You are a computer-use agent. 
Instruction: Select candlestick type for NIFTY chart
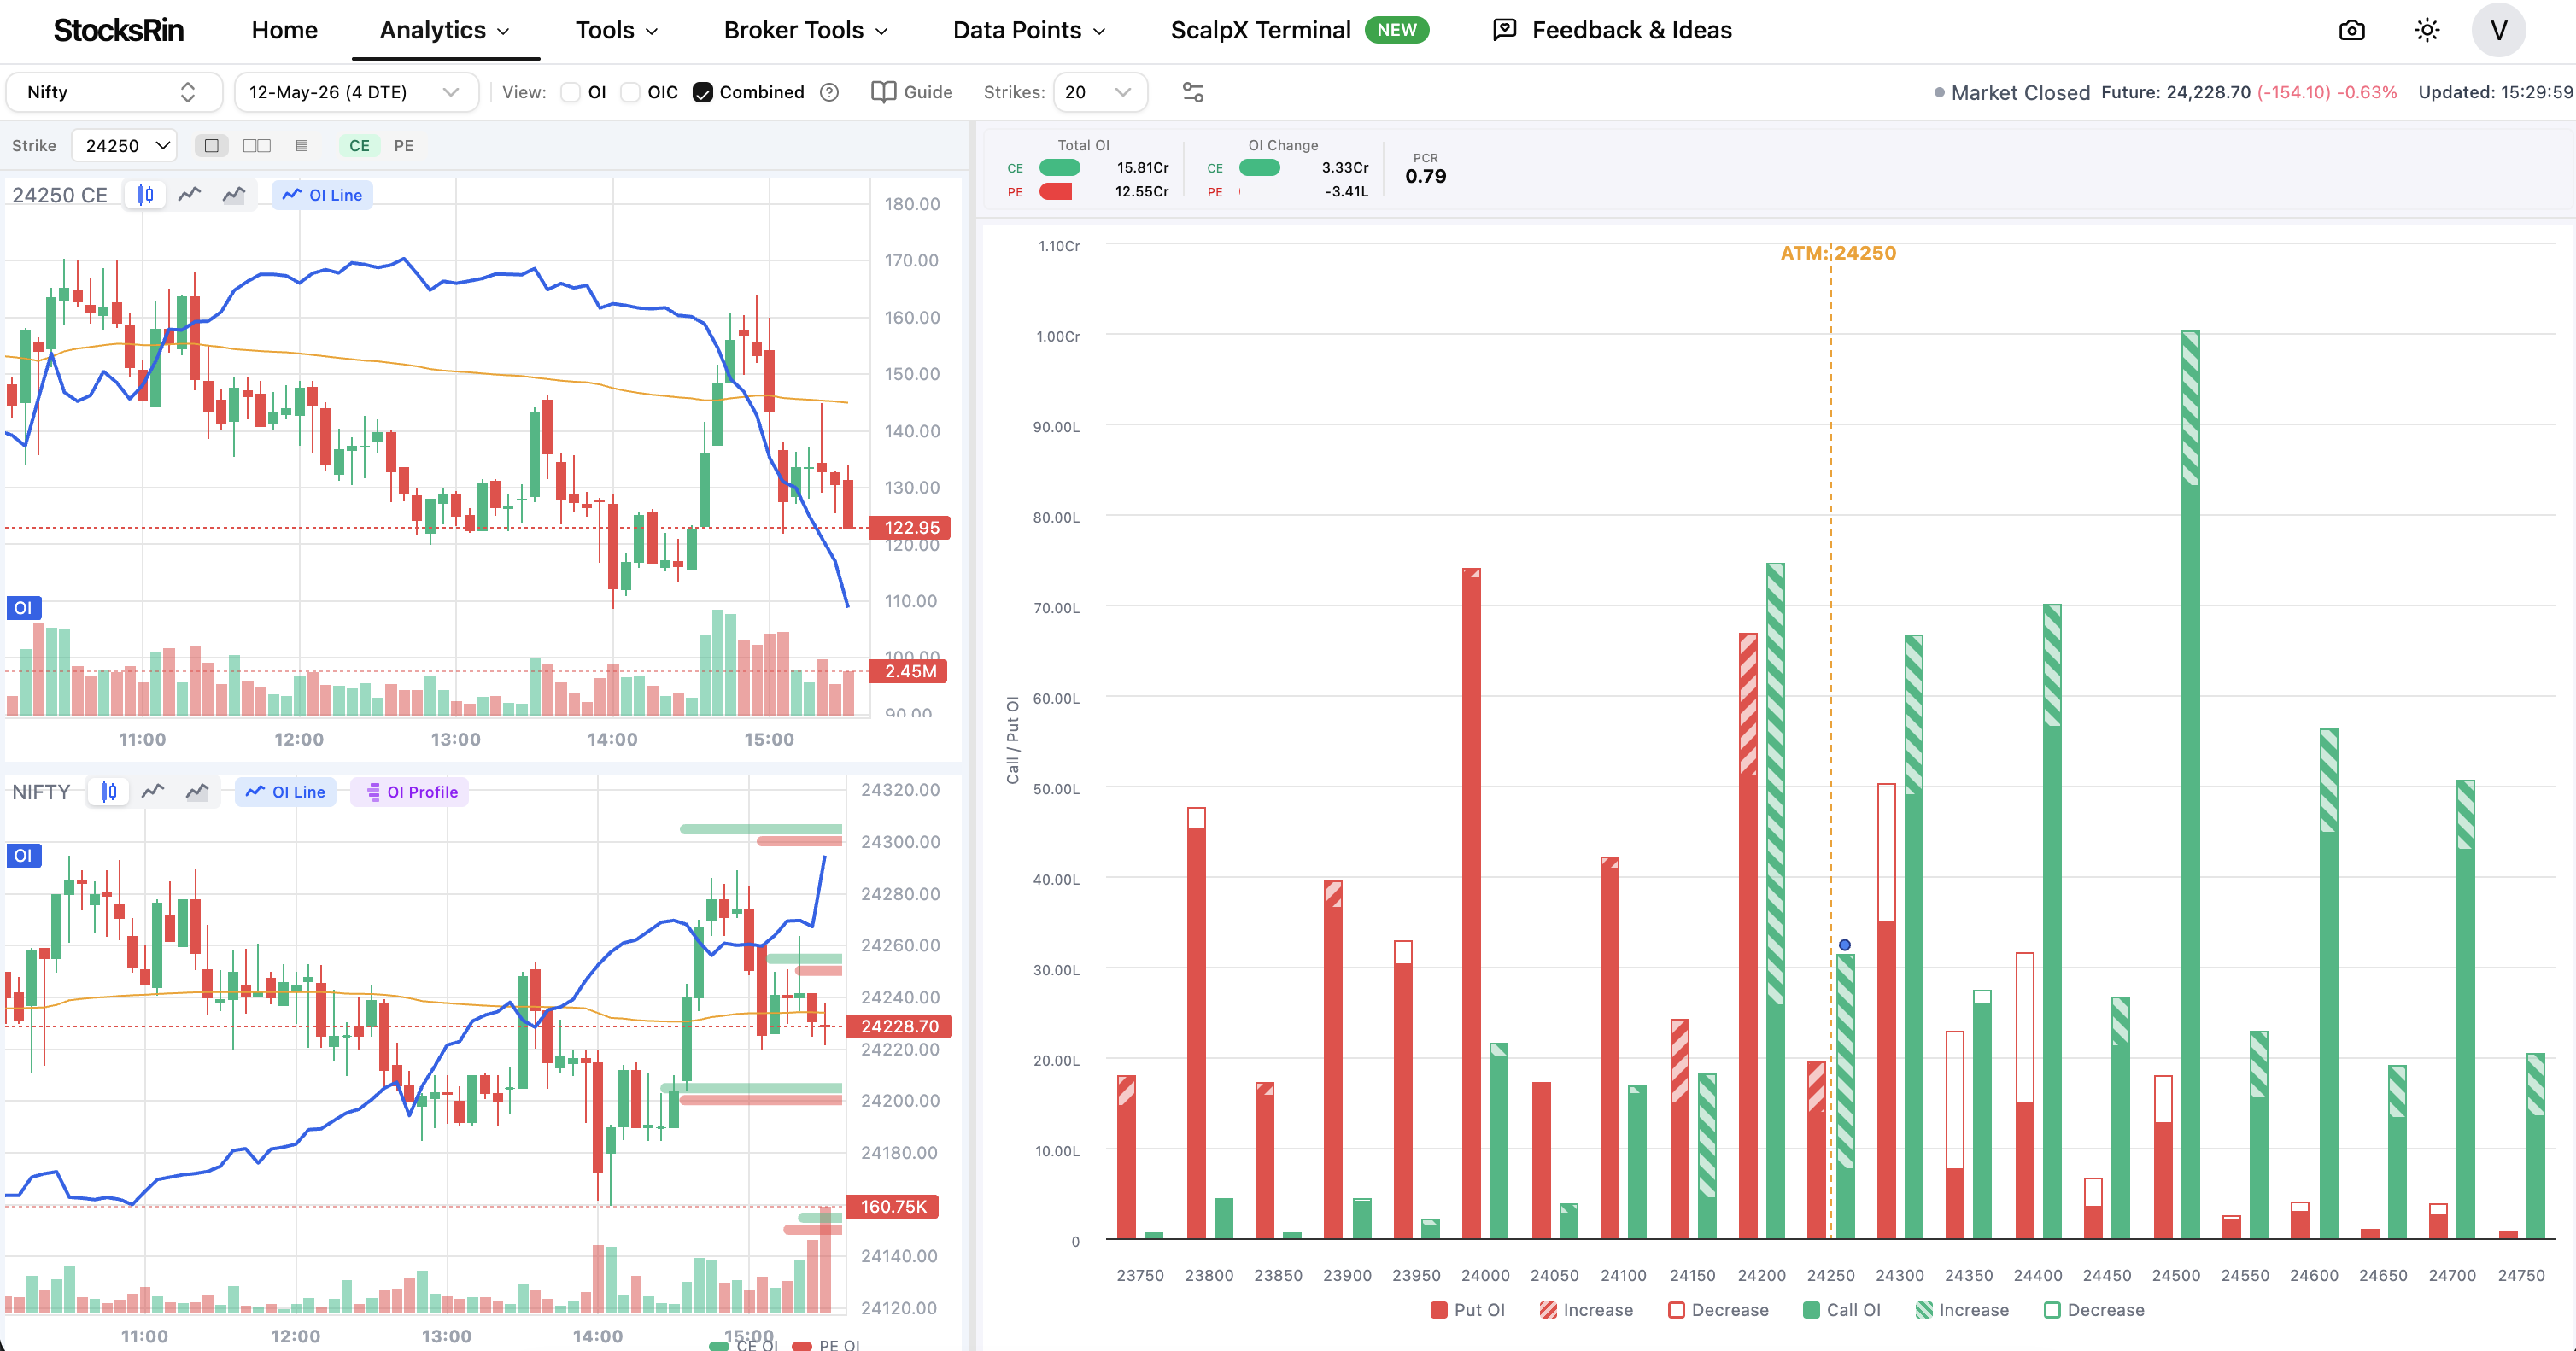pos(109,791)
